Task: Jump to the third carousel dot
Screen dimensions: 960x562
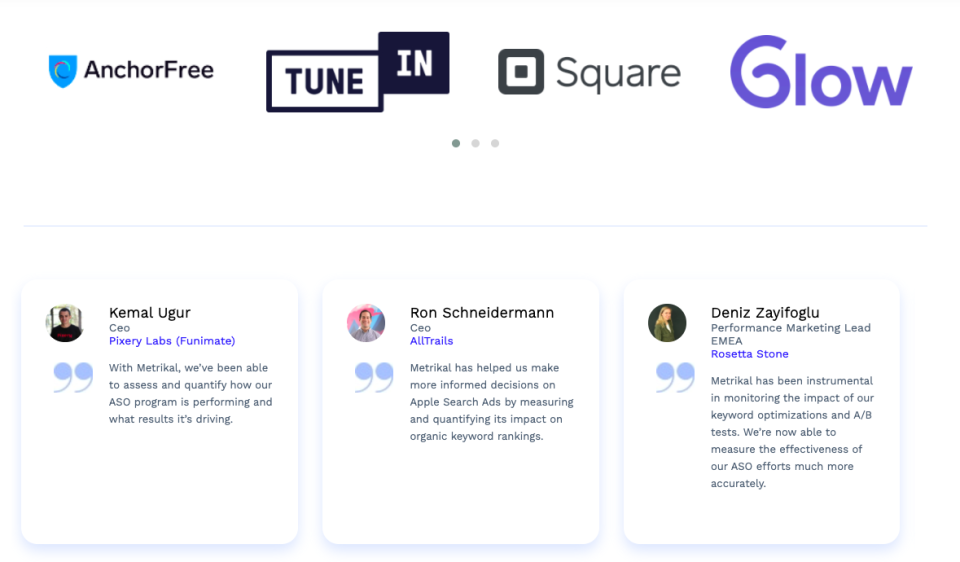Action: coord(495,143)
